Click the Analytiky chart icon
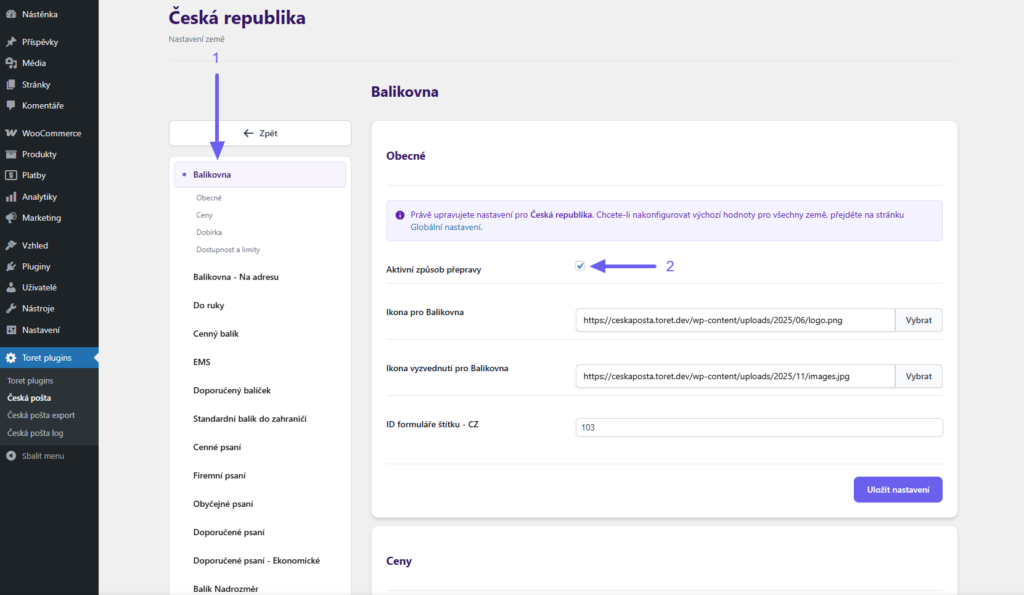Image resolution: width=1024 pixels, height=595 pixels. [11, 197]
